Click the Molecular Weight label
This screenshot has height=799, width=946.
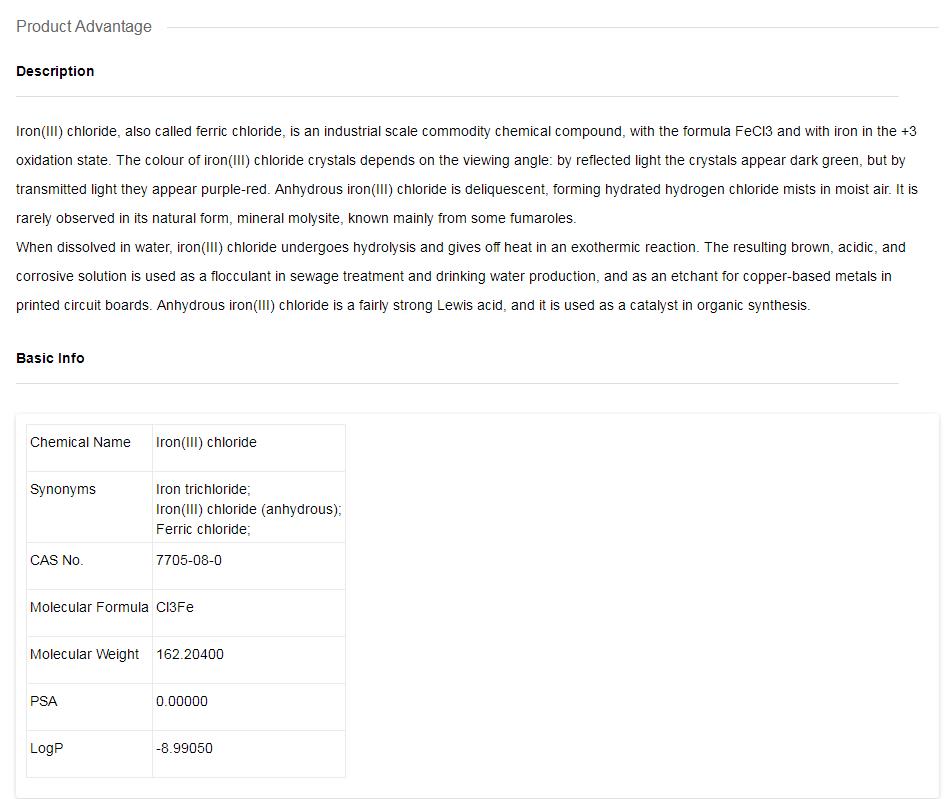(x=85, y=654)
